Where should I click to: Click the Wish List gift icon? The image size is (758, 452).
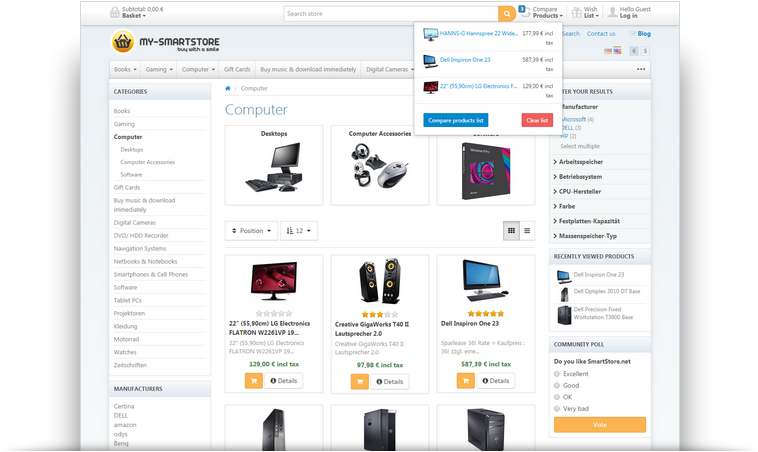(576, 12)
